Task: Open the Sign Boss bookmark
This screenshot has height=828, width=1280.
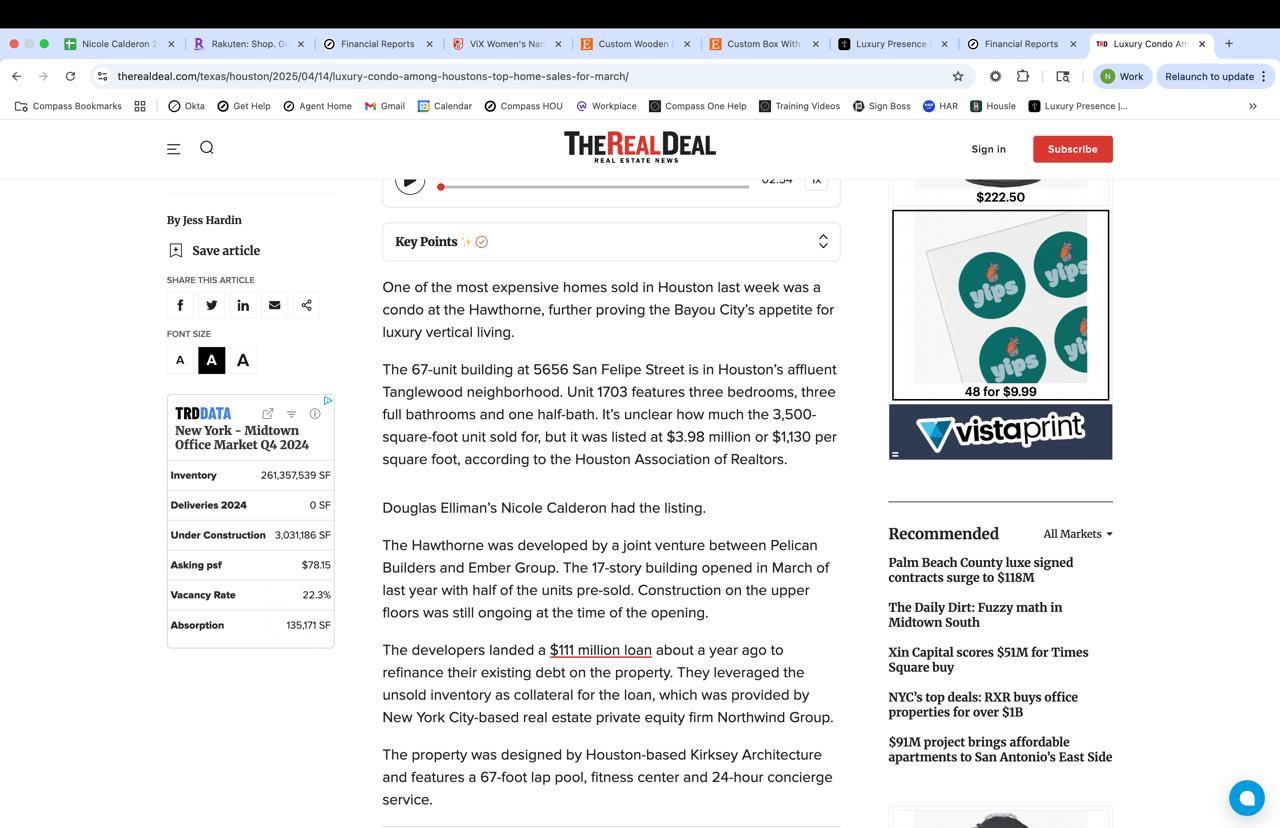Action: coord(881,106)
